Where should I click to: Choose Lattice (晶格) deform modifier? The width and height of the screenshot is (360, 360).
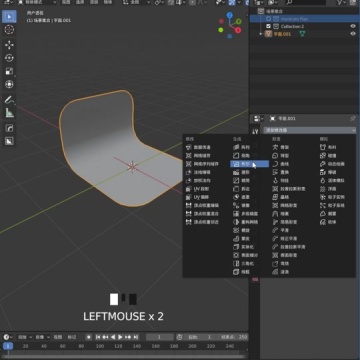click(281, 197)
